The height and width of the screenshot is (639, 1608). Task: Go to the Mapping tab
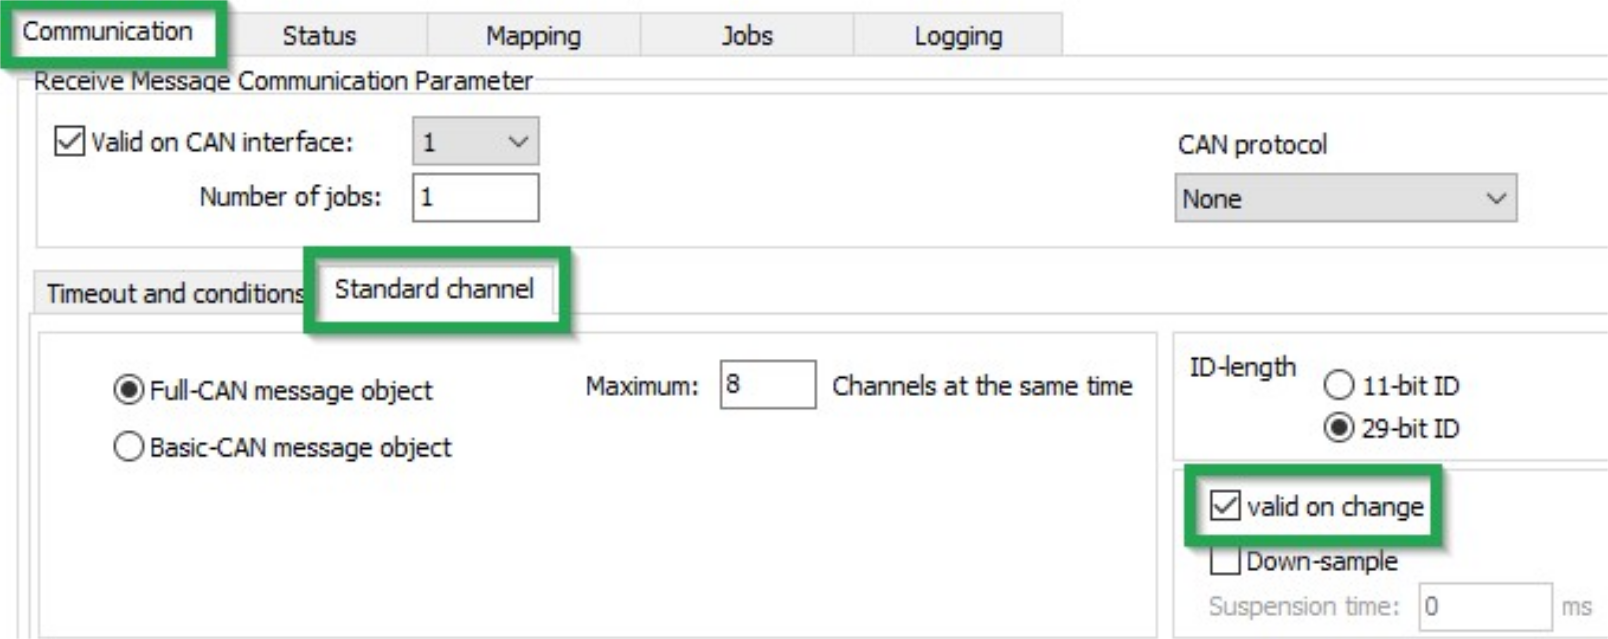[x=533, y=36]
